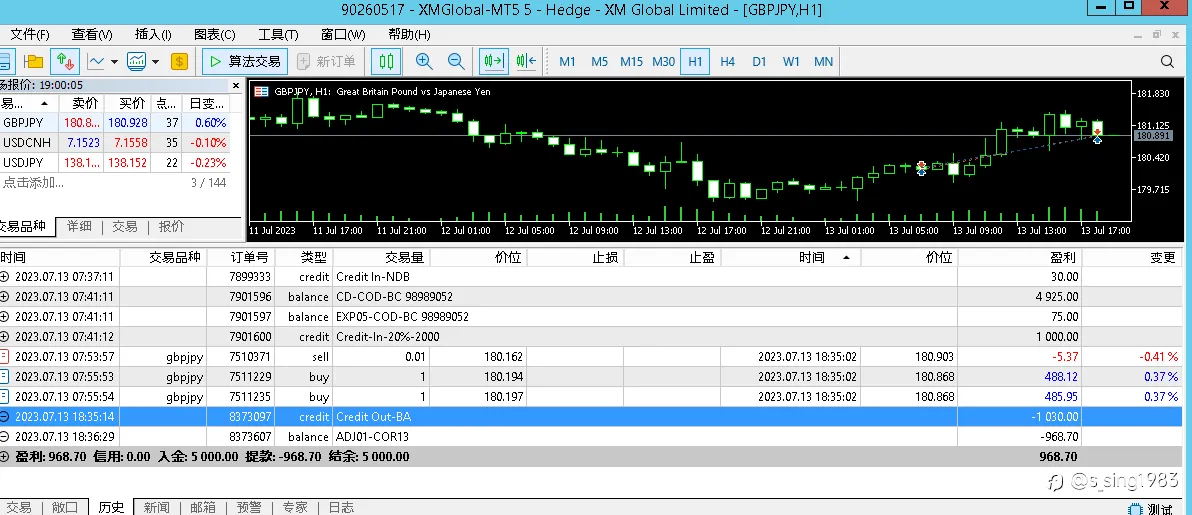This screenshot has height=515, width=1192.
Task: Expand the CD-COD-BC 98989052 row
Action: [5, 297]
